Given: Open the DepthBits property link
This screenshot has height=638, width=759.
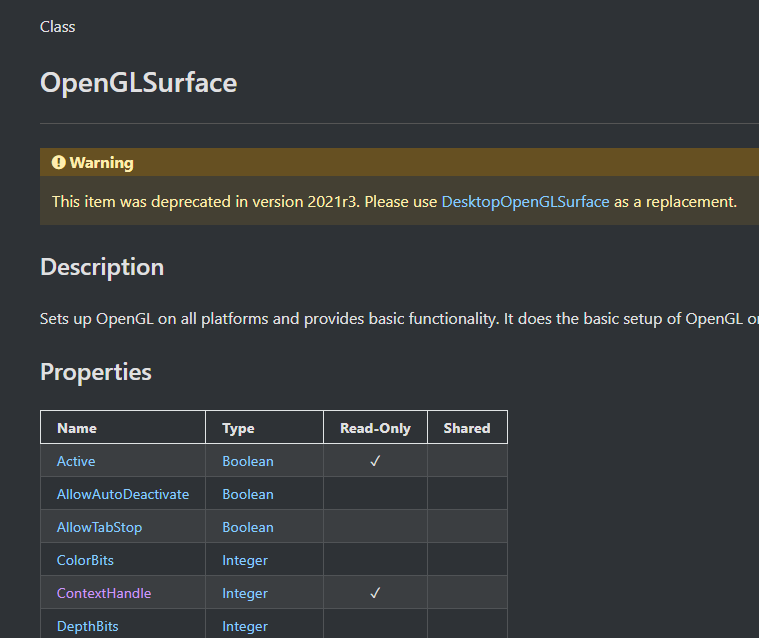Looking at the screenshot, I should pos(88,626).
